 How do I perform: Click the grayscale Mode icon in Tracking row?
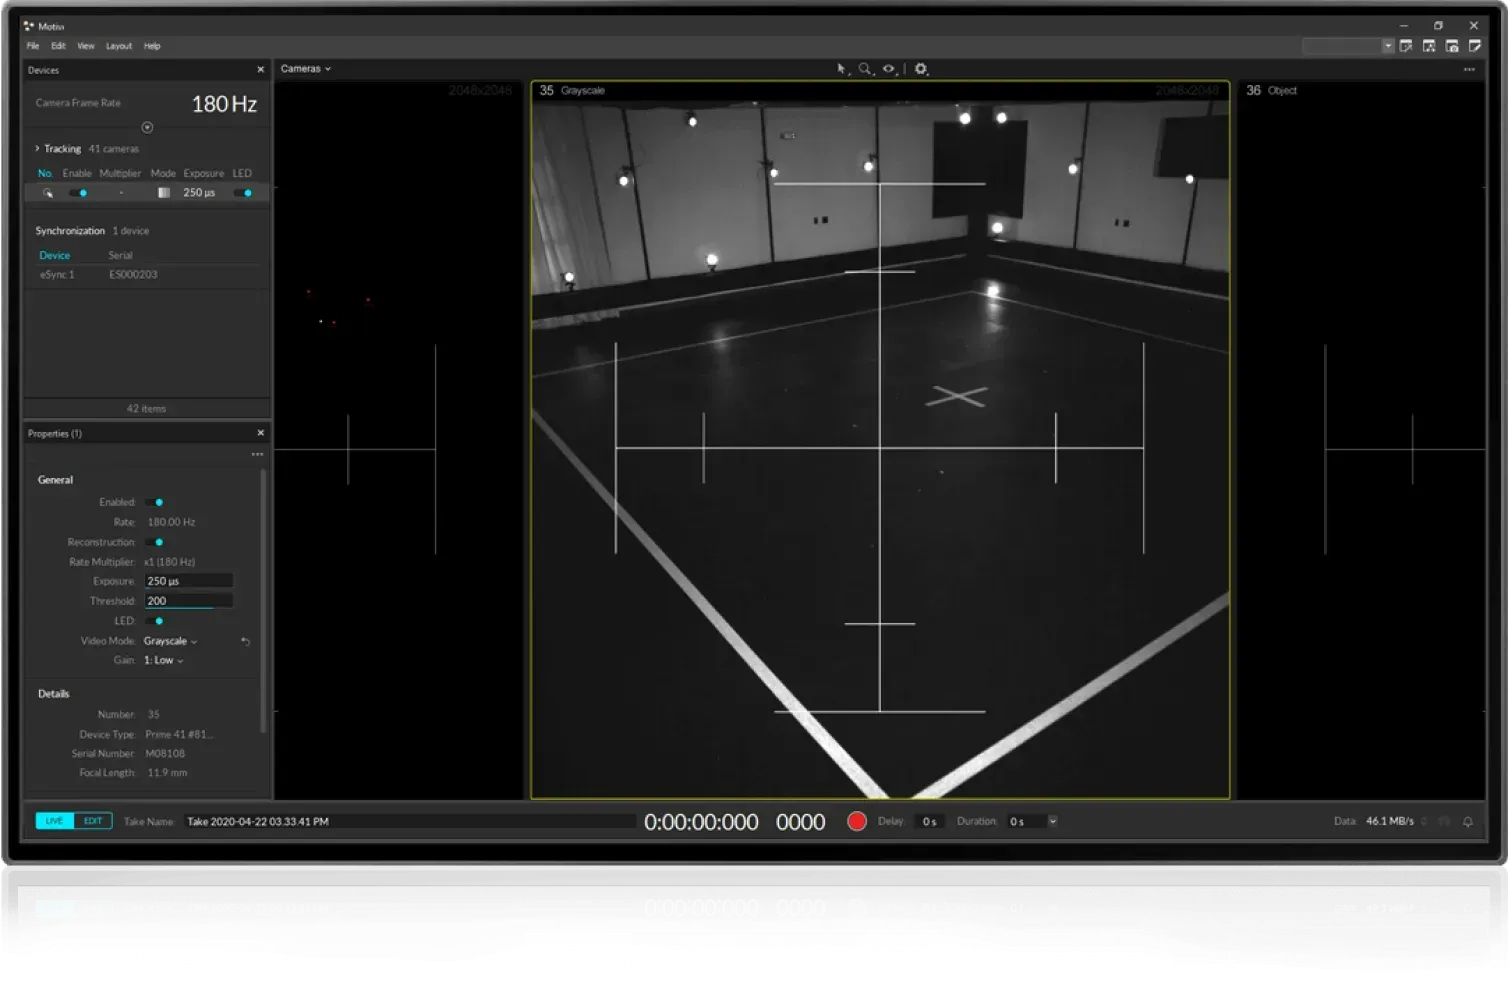[x=164, y=193]
